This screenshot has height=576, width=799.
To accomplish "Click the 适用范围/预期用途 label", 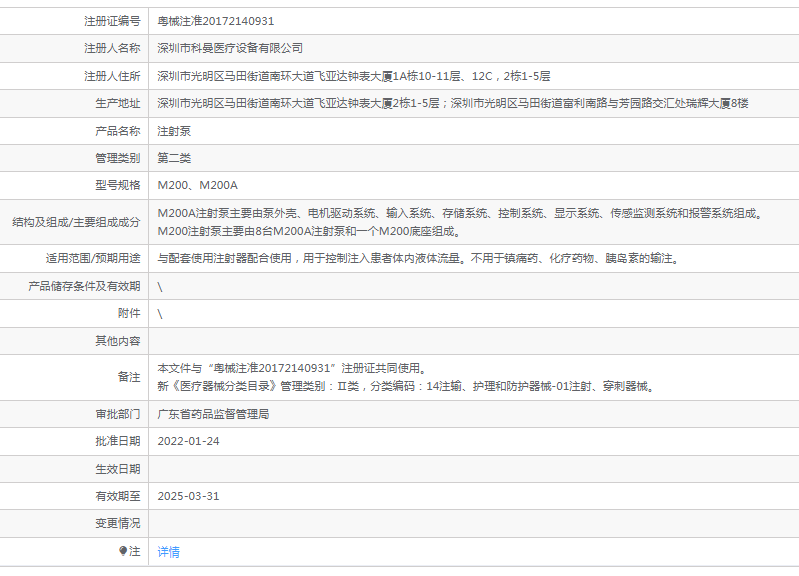I will coord(93,258).
